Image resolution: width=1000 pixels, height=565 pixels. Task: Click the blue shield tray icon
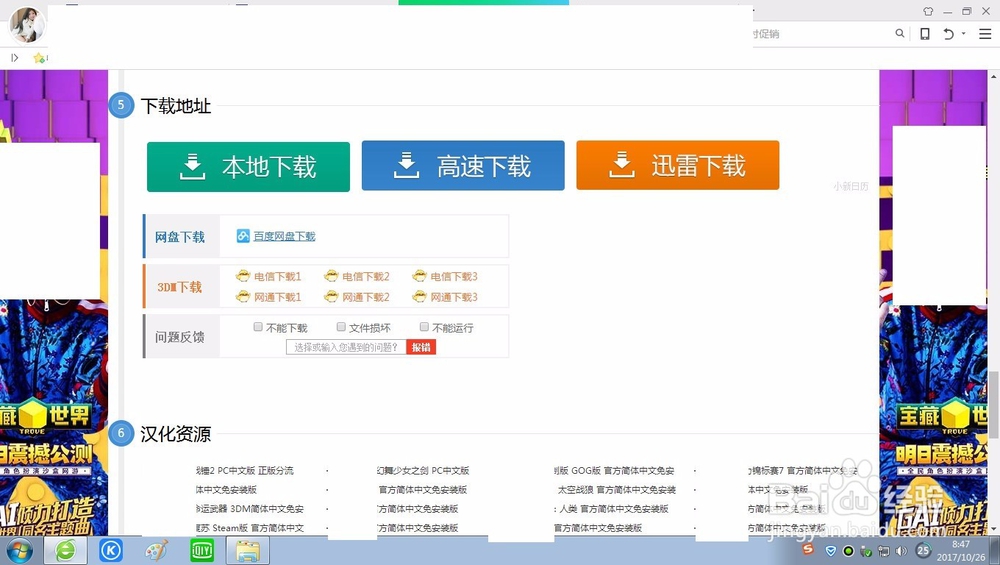pyautogui.click(x=830, y=551)
